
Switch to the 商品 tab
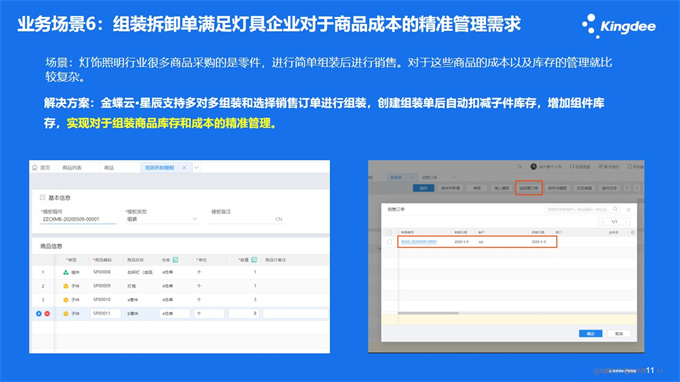pos(109,167)
